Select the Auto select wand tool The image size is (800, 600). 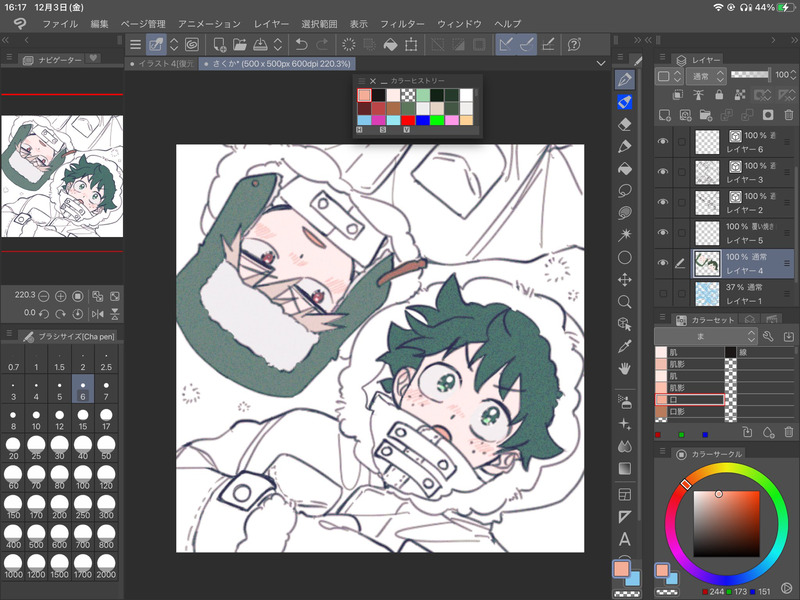pyautogui.click(x=624, y=235)
